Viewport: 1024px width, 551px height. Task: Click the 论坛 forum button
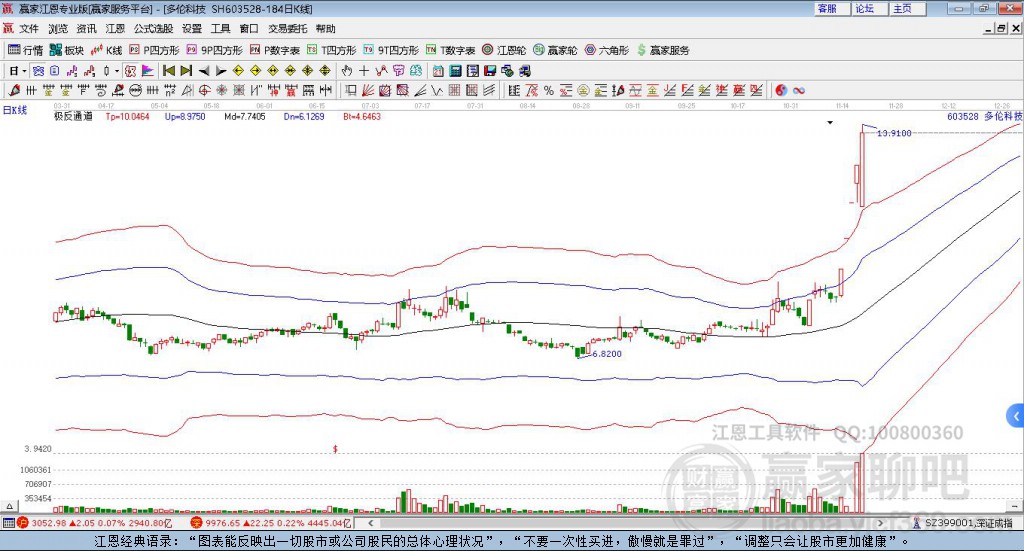[x=869, y=8]
